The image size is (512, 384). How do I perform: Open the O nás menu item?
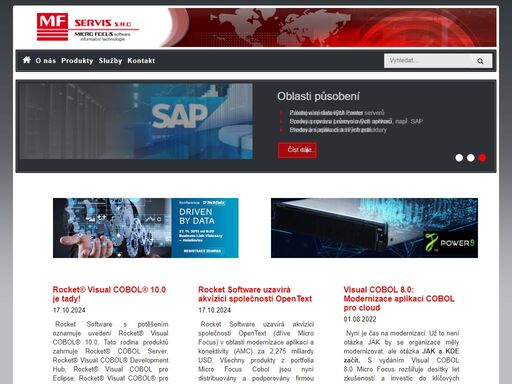[46, 61]
